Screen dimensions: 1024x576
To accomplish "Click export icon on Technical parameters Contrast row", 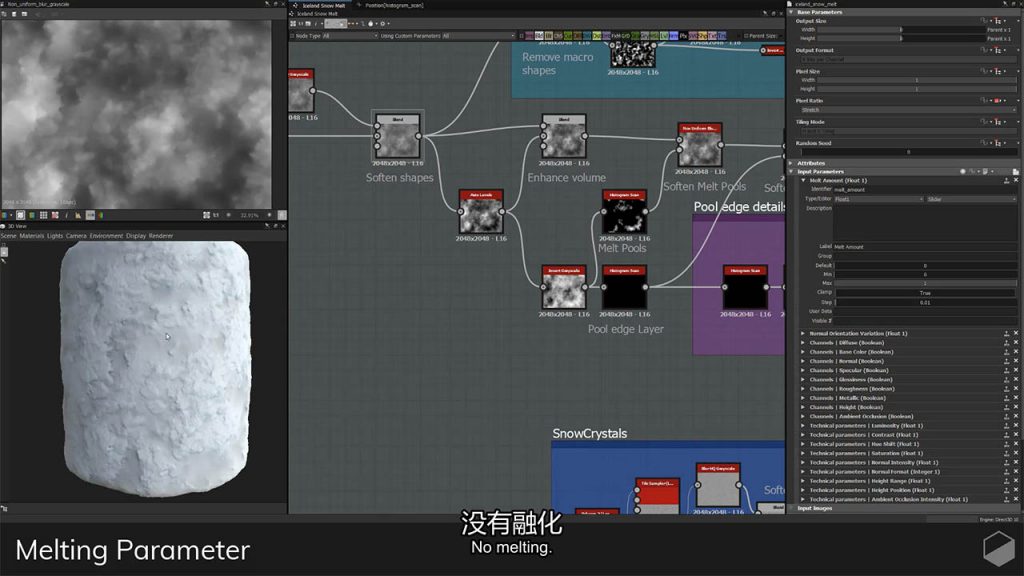I will (x=1006, y=434).
